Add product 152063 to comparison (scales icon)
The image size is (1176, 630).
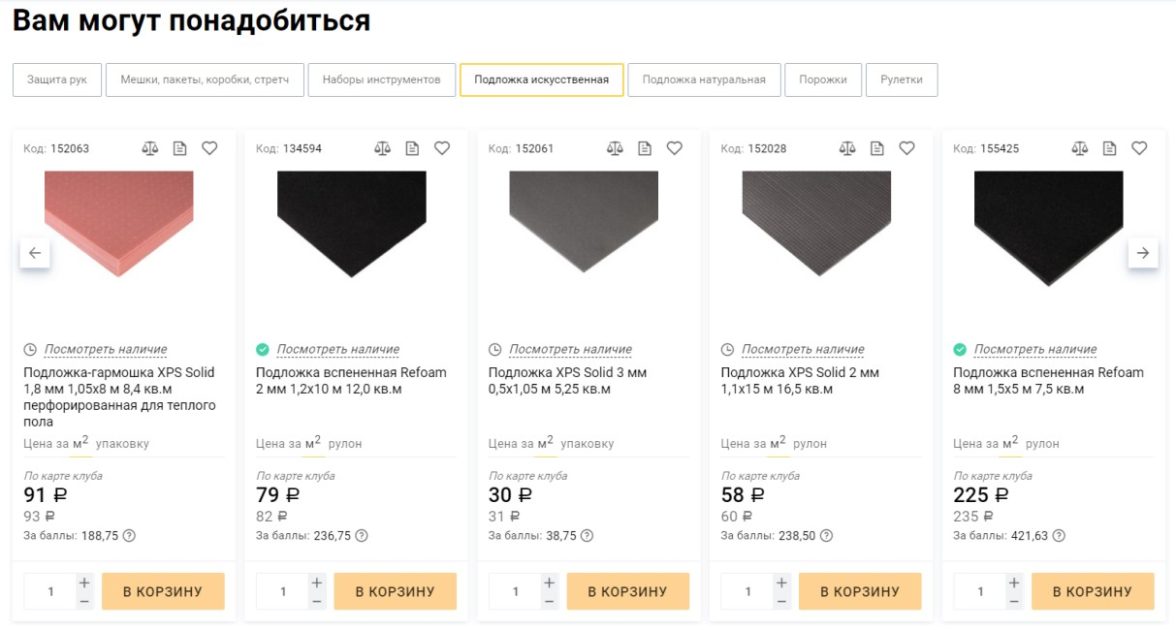(x=150, y=148)
